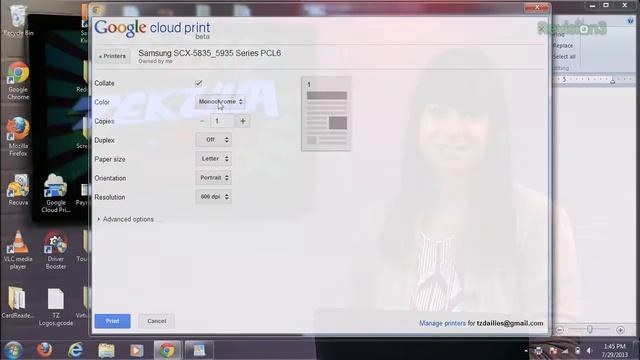Click the taskbar clock showing 1:45 PM
640x360 pixels.
coord(614,351)
